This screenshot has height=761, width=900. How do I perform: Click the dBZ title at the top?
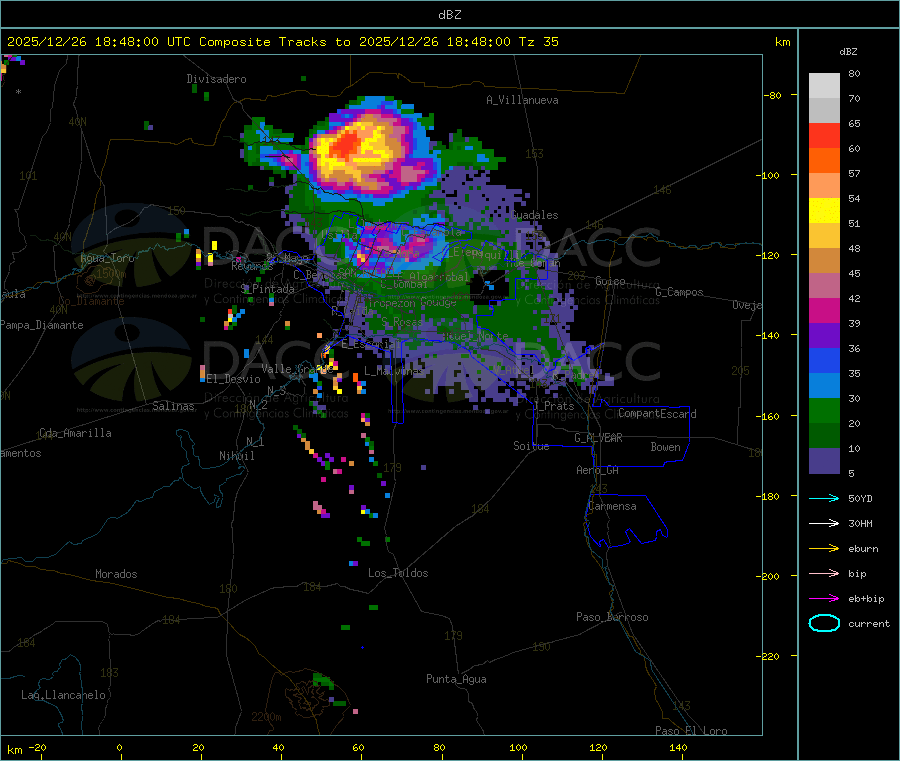(x=449, y=15)
